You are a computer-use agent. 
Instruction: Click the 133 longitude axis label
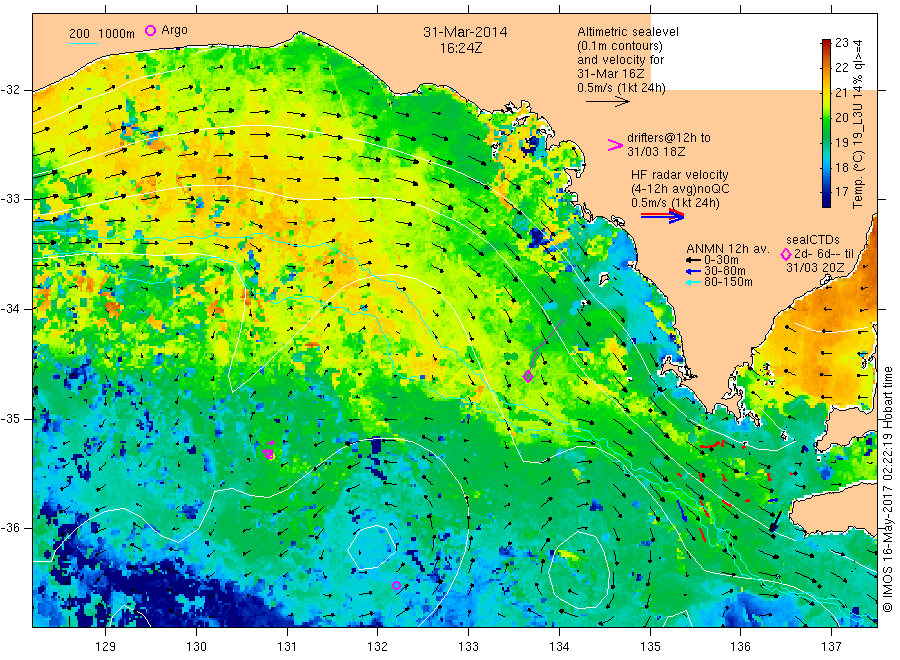tap(468, 647)
